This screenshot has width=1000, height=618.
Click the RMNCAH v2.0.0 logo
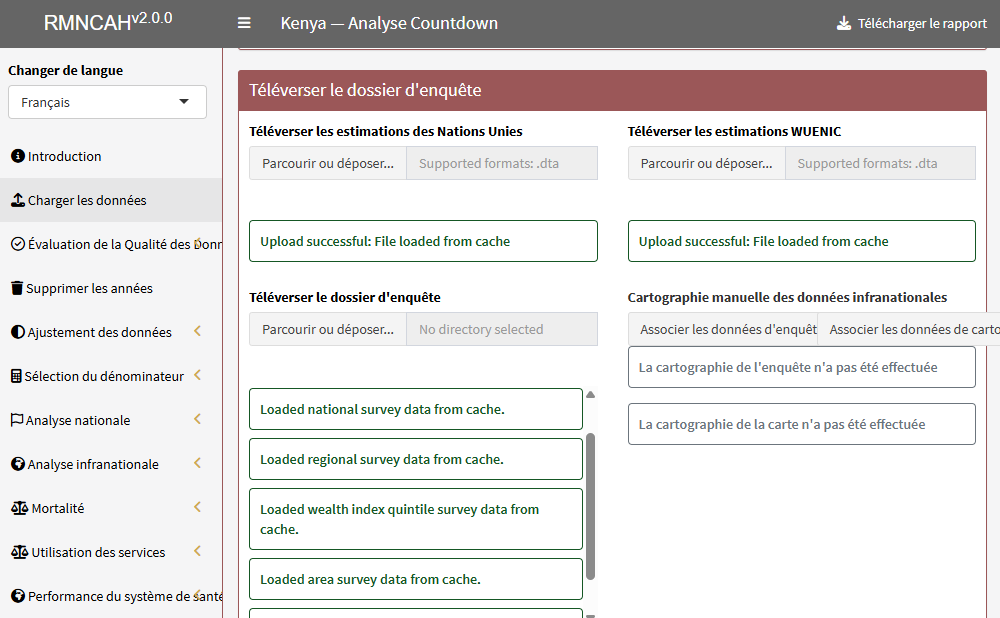[x=108, y=21]
